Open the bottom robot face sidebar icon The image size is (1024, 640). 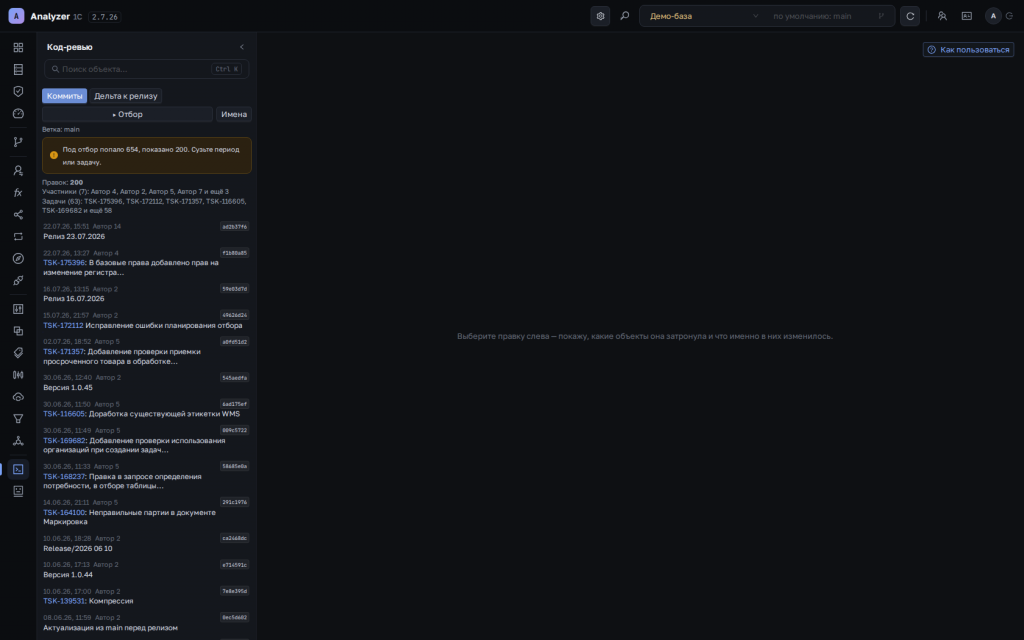coord(18,491)
